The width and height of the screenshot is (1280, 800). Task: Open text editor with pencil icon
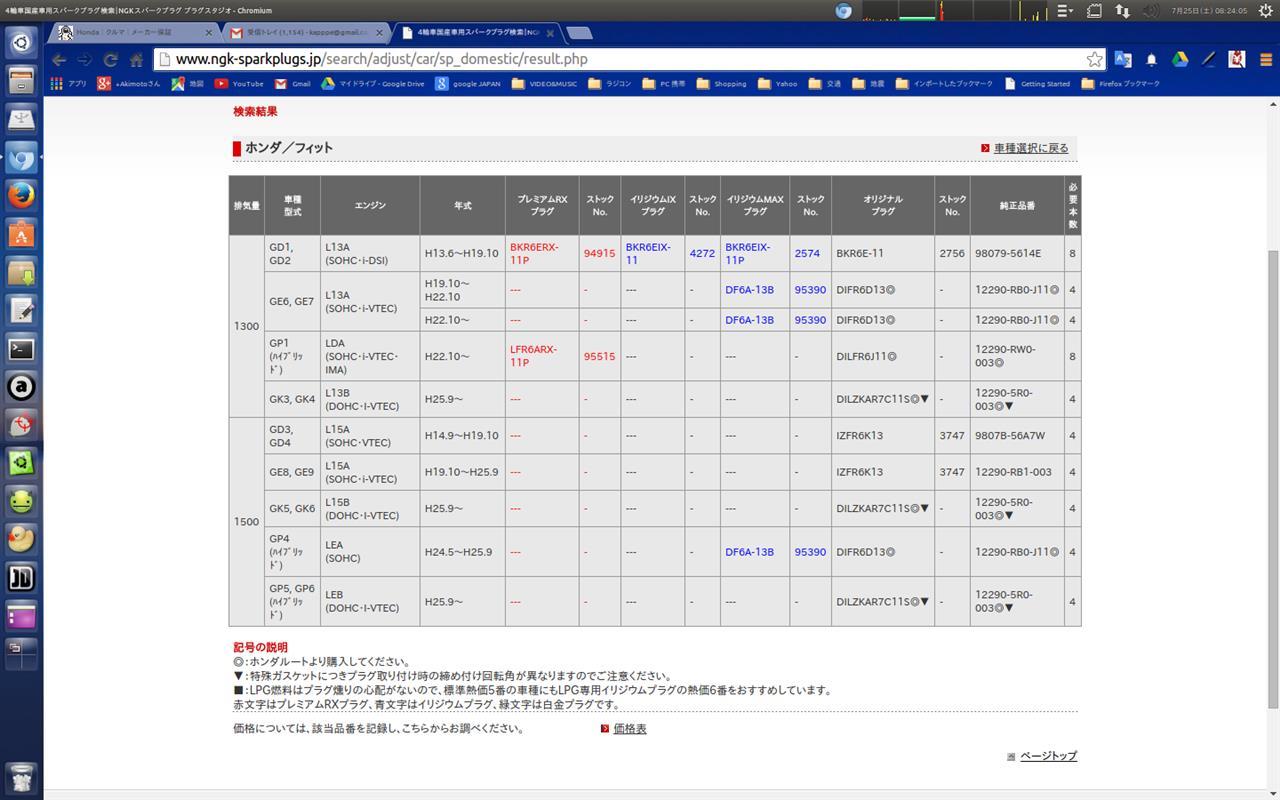pos(21,311)
